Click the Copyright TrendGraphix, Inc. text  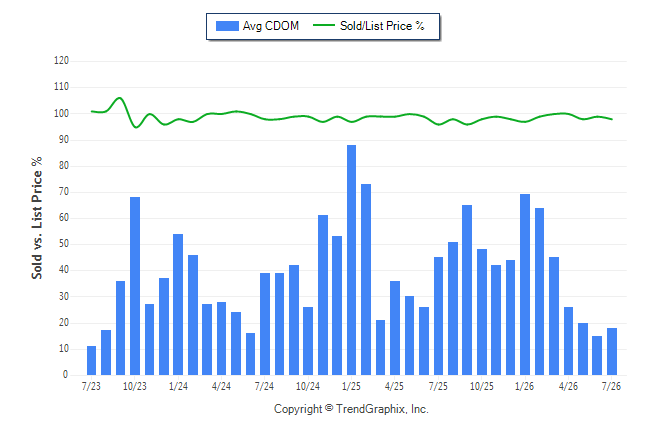point(351,409)
